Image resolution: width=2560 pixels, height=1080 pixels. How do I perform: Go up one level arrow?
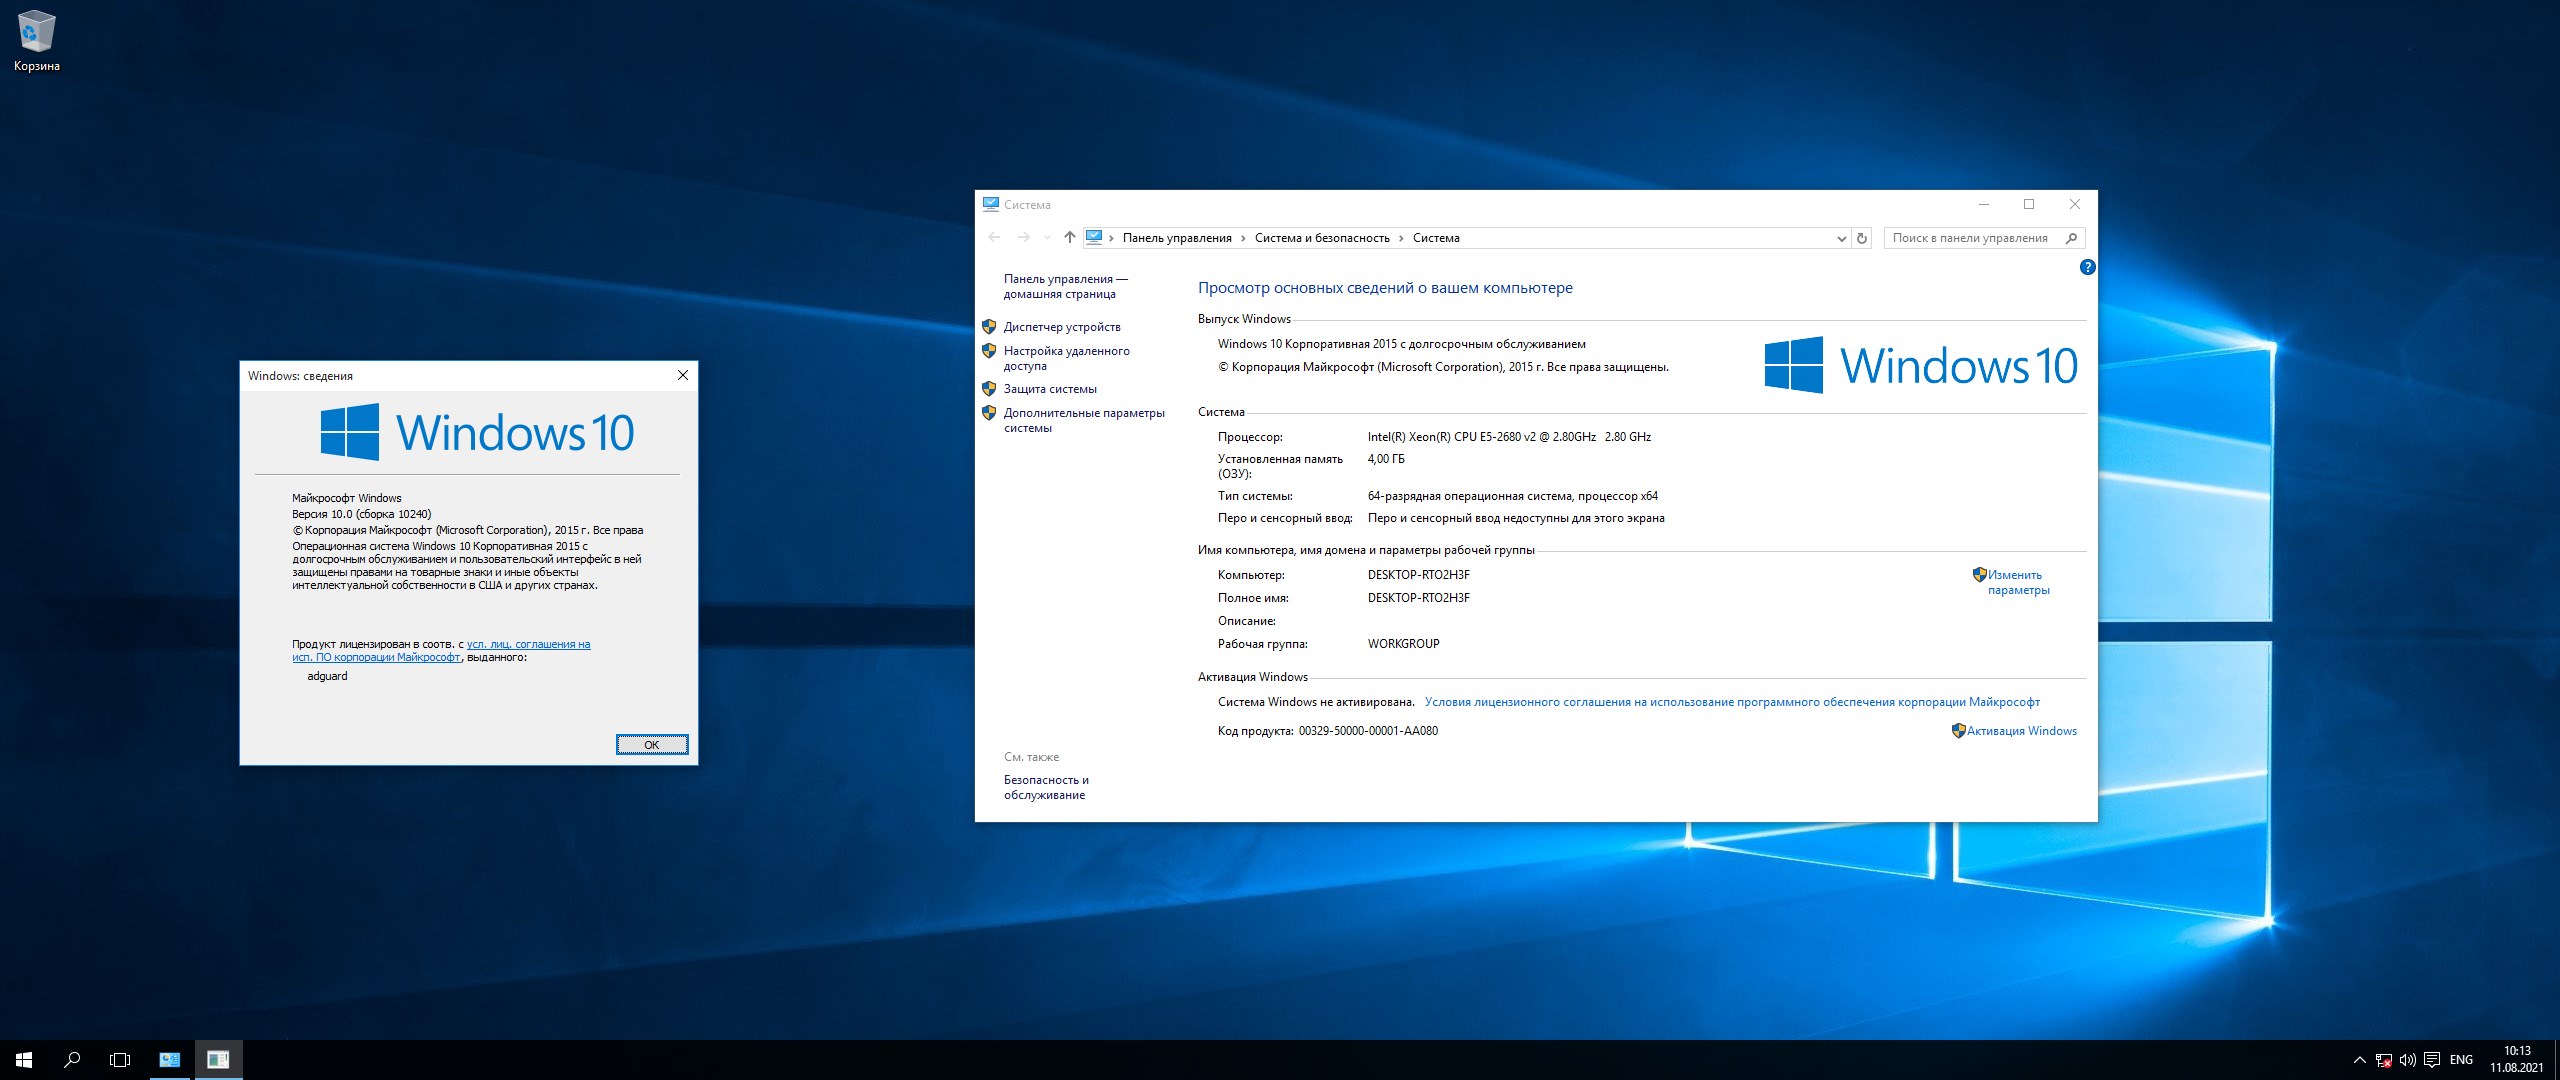coord(1070,238)
